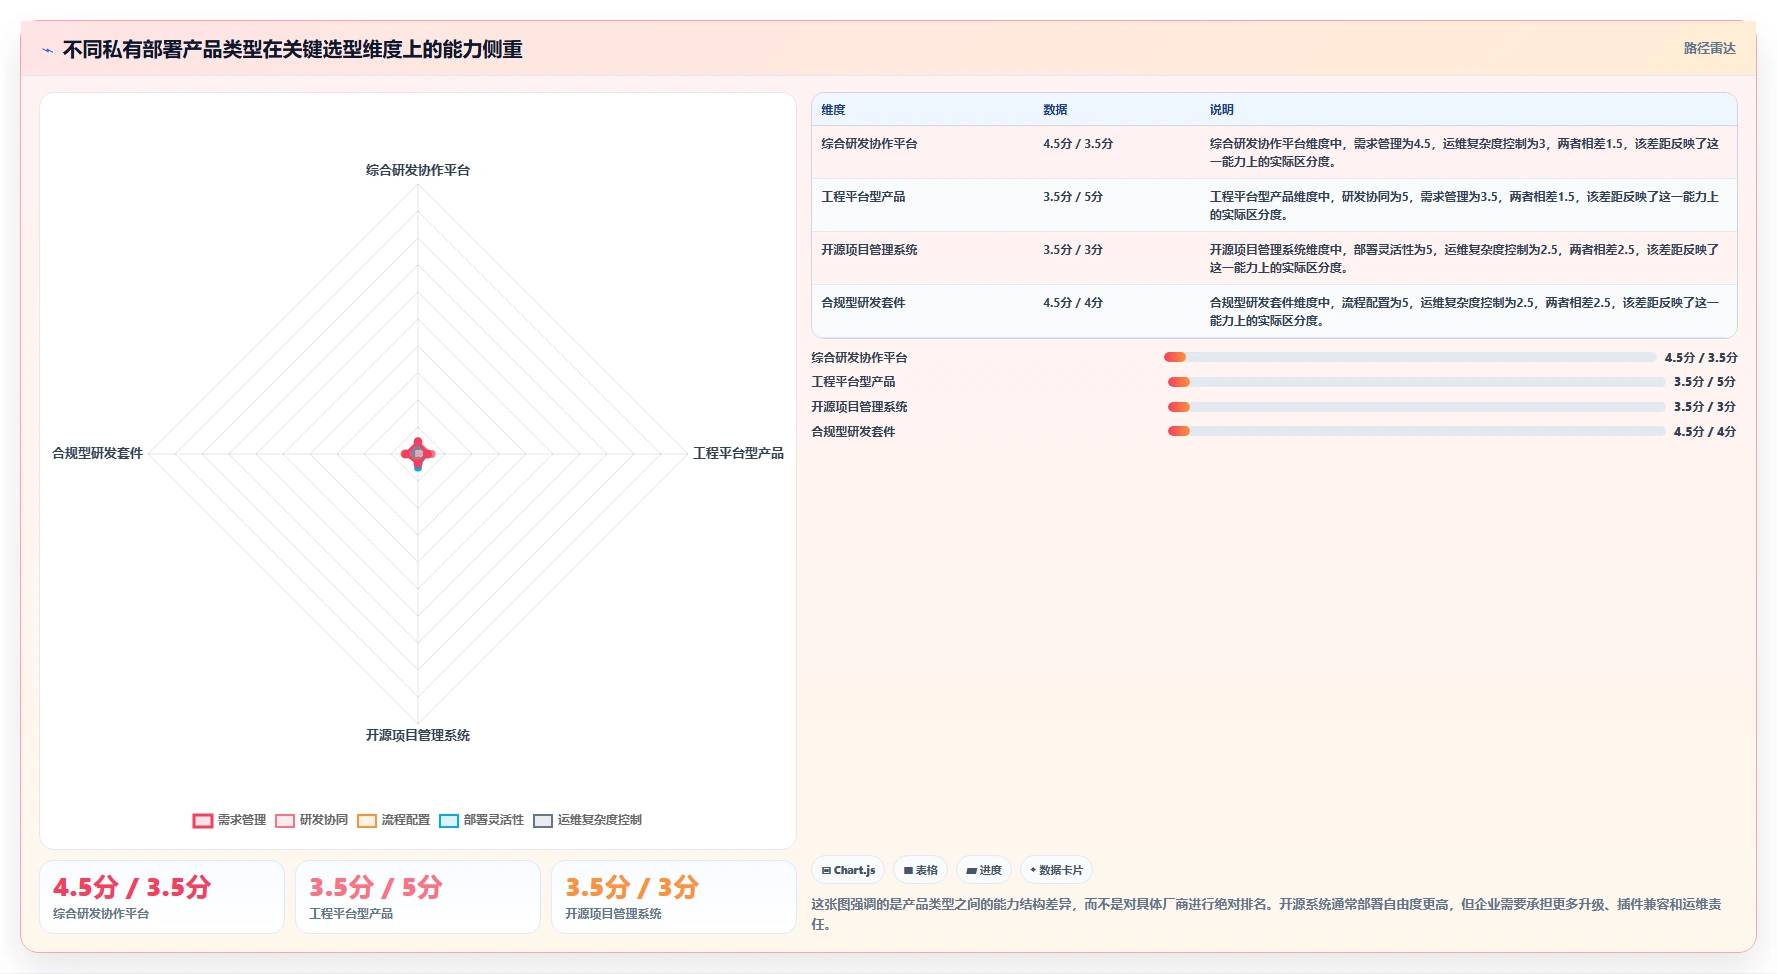The width and height of the screenshot is (1777, 974).
Task: Select the 工程平台型产品 table row name
Action: [863, 197]
